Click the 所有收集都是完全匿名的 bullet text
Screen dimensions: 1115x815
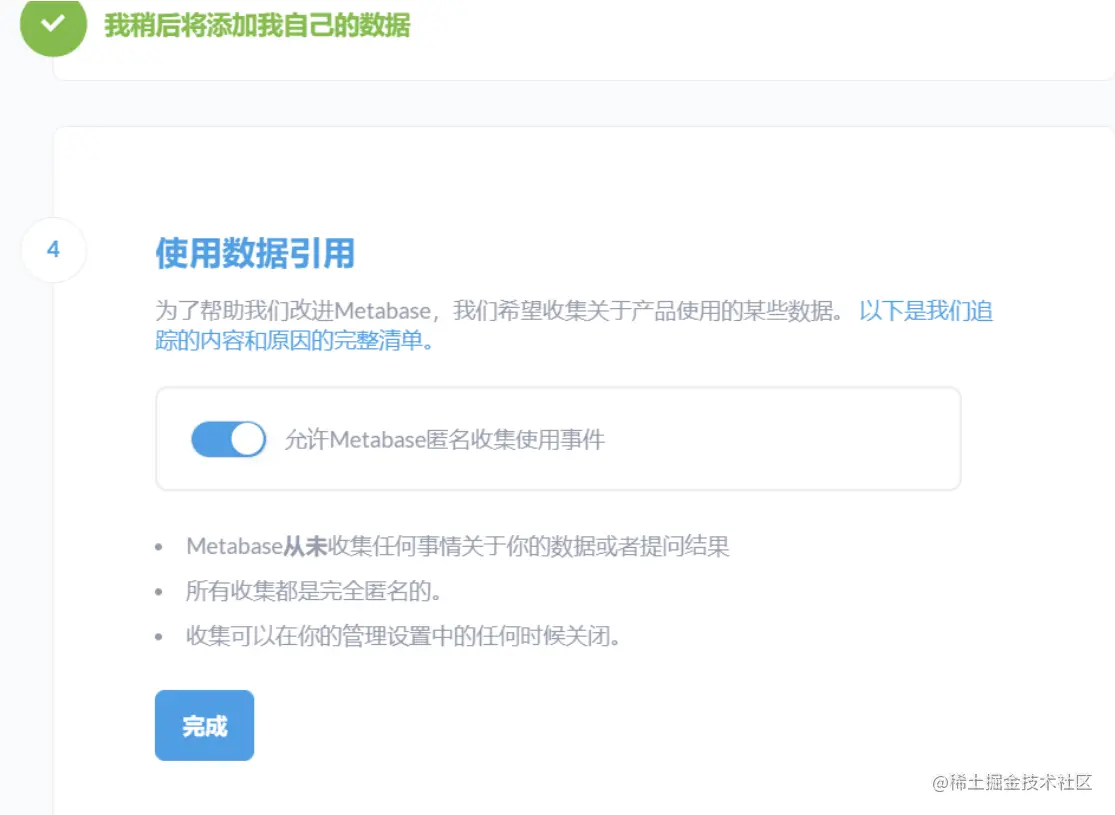click(314, 591)
